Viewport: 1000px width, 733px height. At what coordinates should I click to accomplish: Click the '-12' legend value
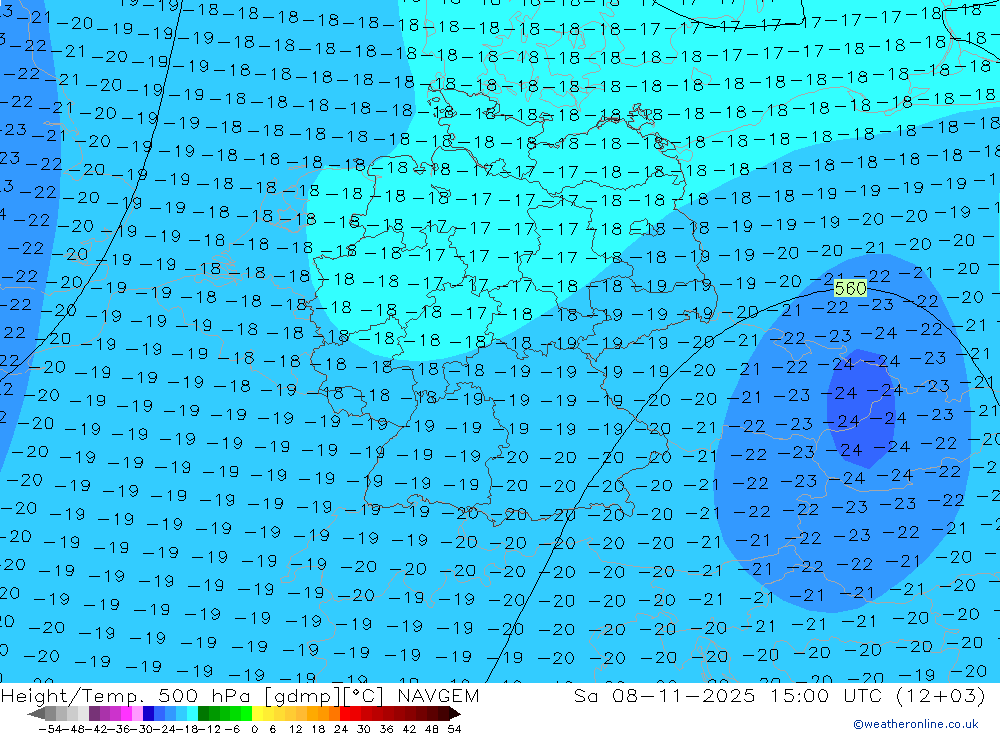coord(209,729)
